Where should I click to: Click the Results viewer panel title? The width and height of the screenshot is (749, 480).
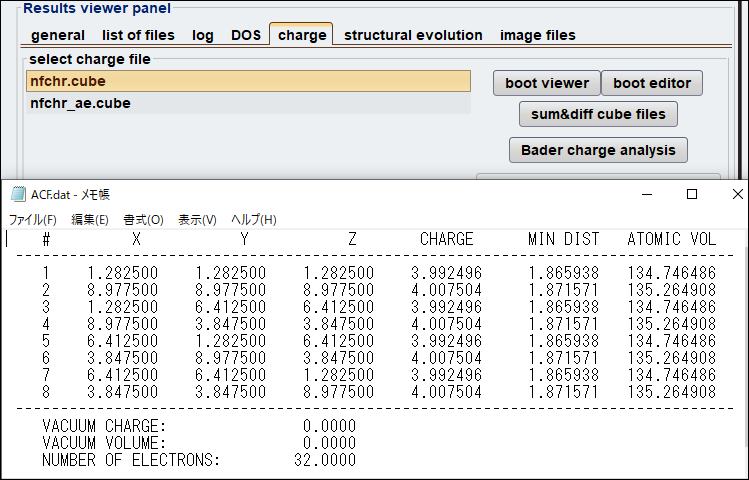point(97,8)
